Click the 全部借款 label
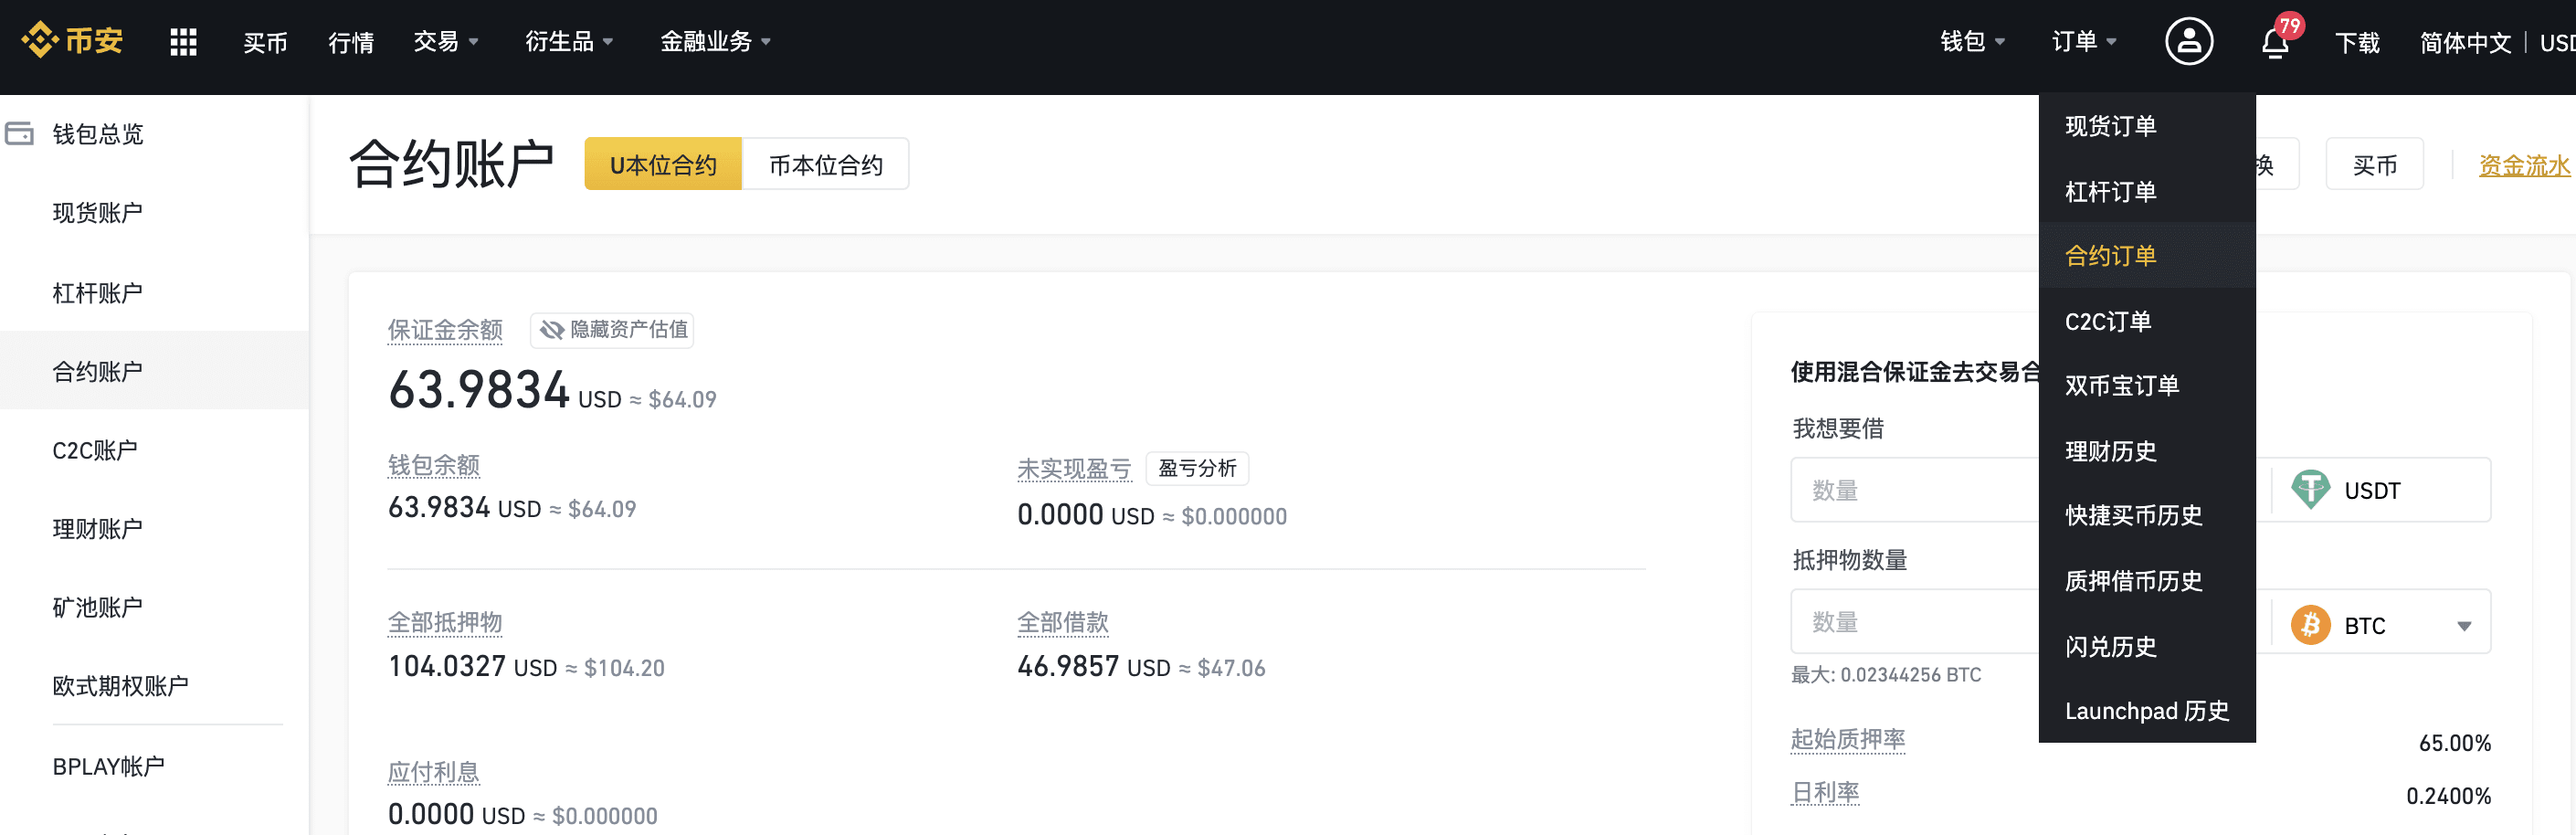This screenshot has height=835, width=2576. click(1063, 622)
